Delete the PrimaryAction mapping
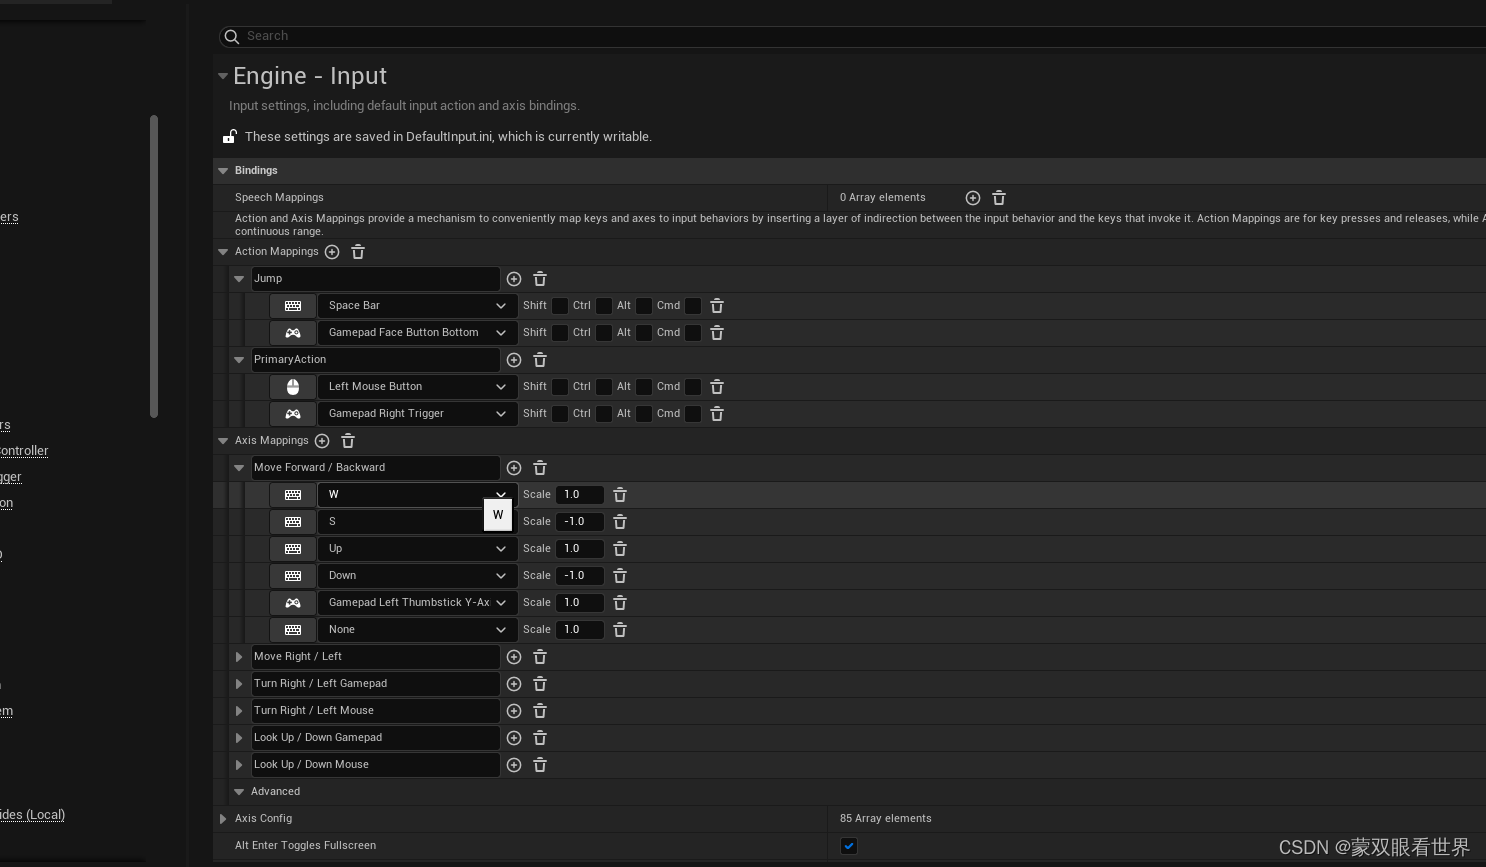The height and width of the screenshot is (867, 1486). coord(540,359)
